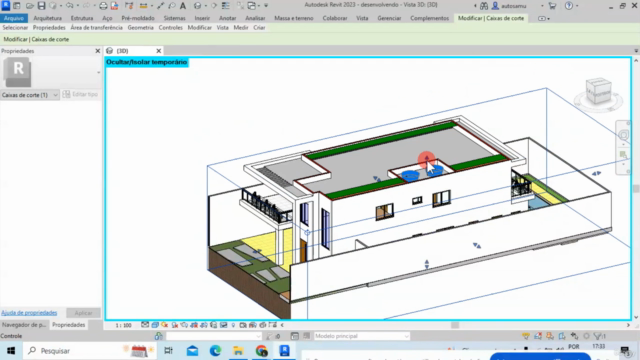640x360 pixels.
Task: Open the Sistemas ribbon tab
Action: point(174,18)
